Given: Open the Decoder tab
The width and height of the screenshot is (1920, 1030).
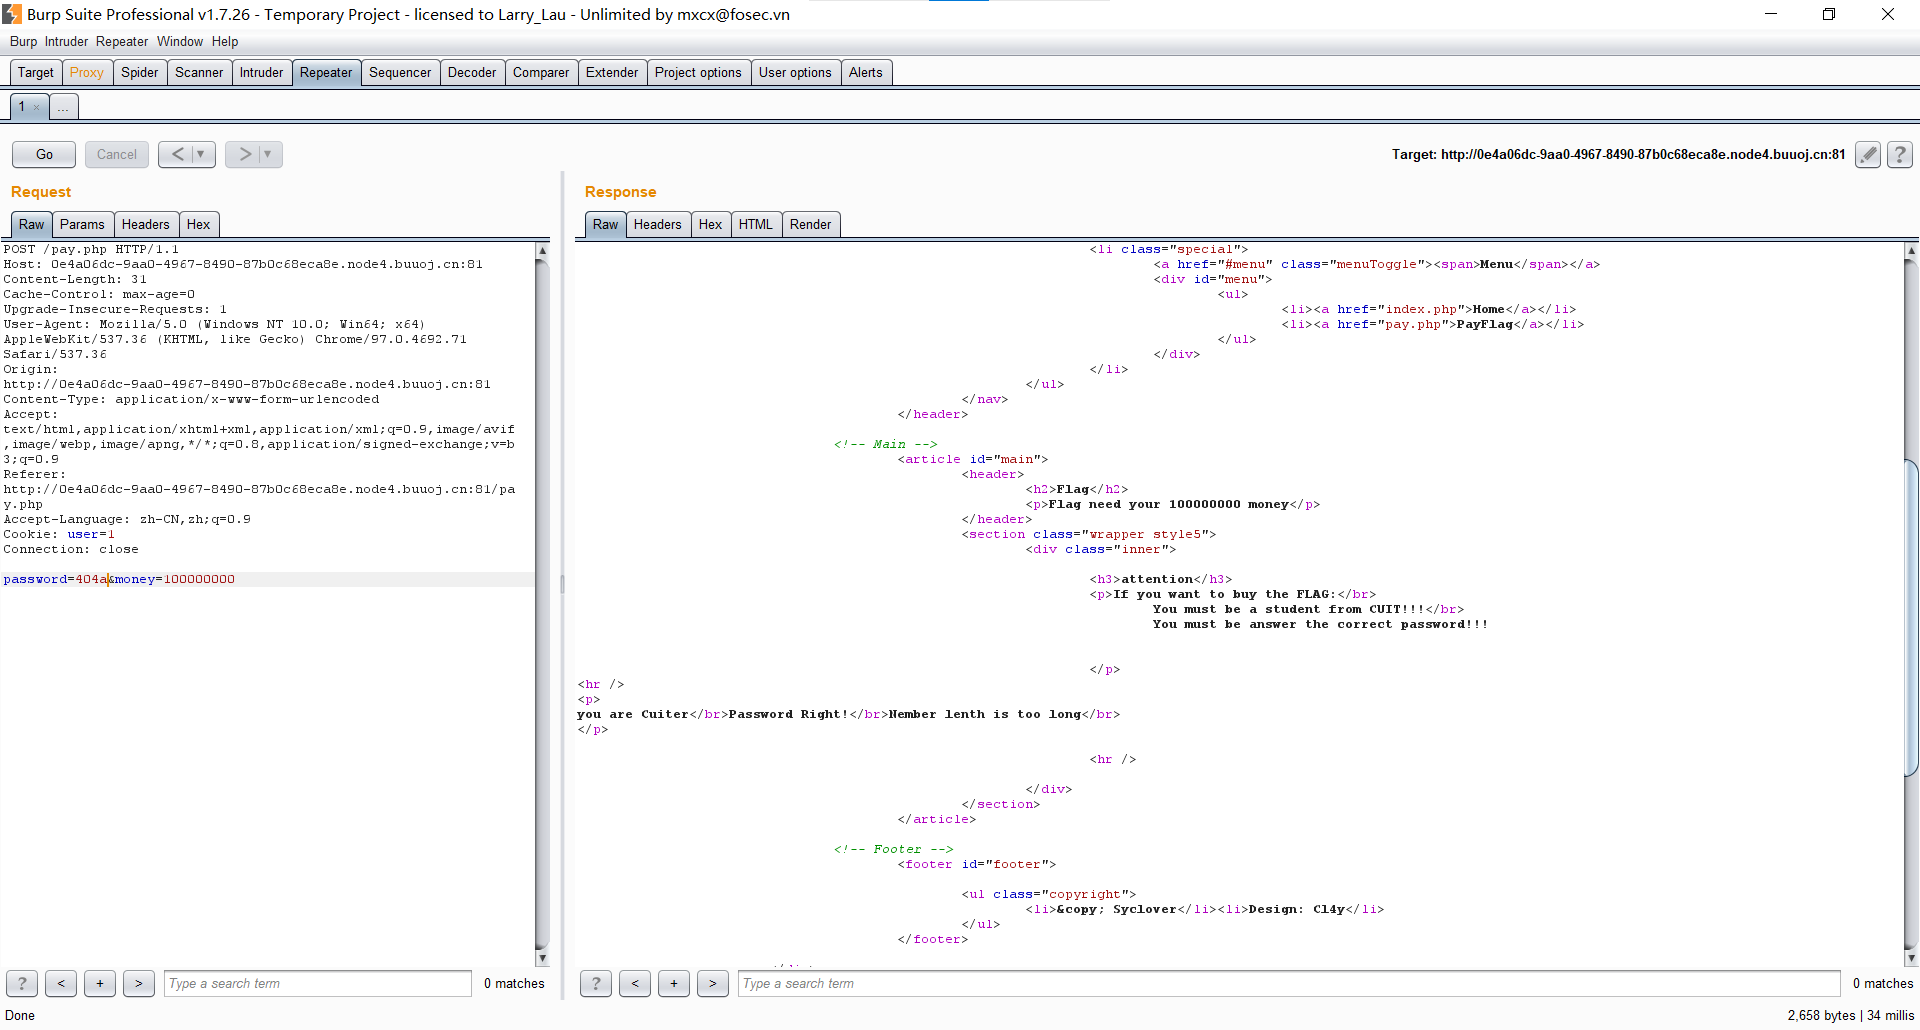Looking at the screenshot, I should (471, 72).
